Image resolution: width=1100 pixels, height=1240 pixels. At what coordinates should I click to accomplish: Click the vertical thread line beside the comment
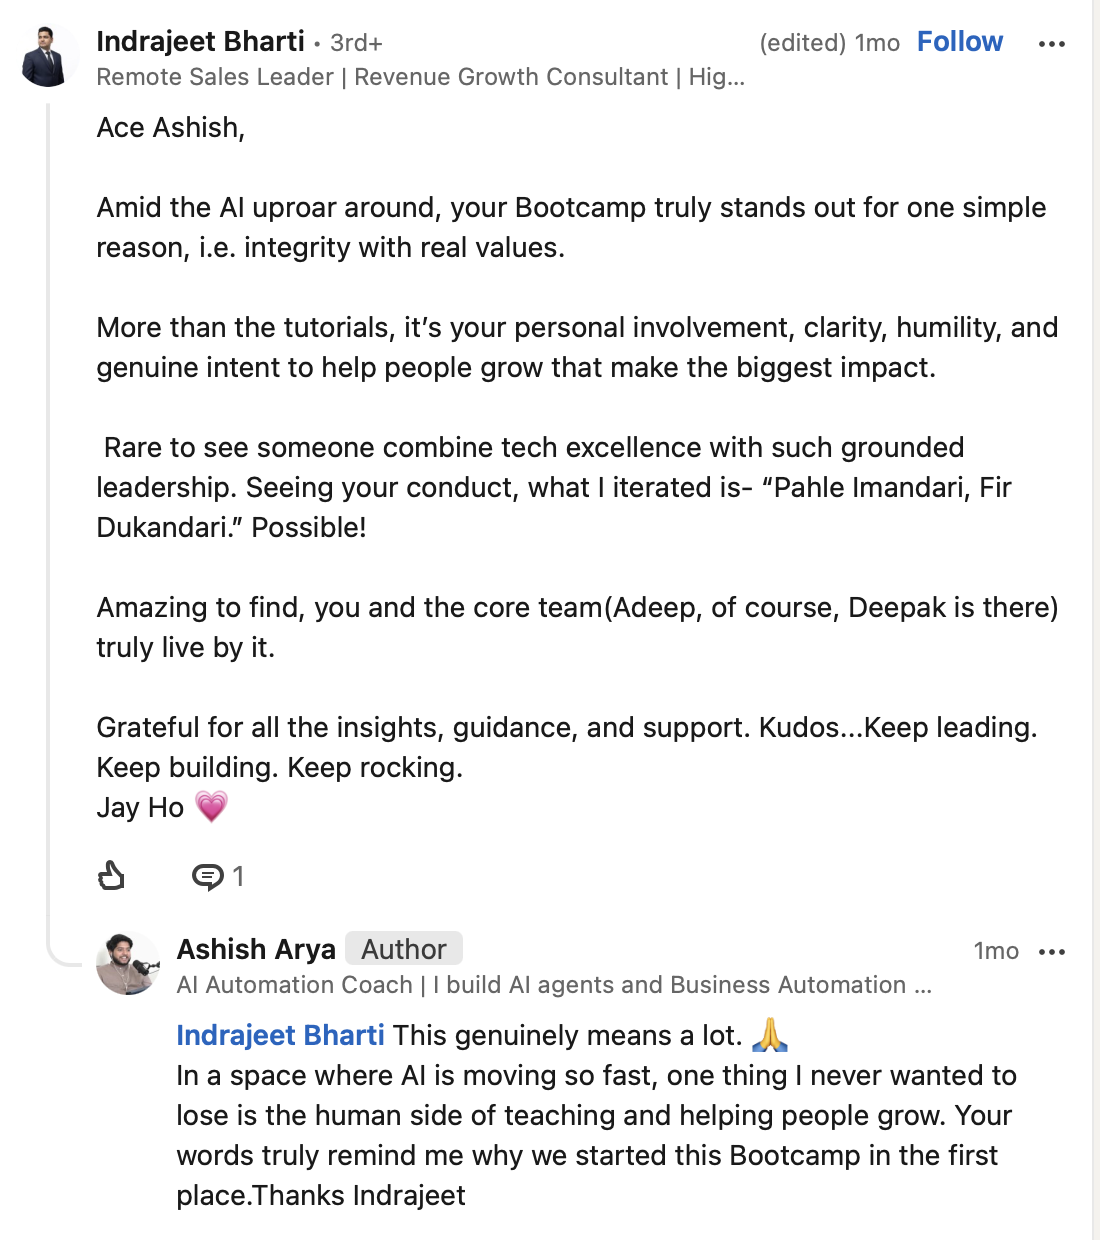(48, 520)
